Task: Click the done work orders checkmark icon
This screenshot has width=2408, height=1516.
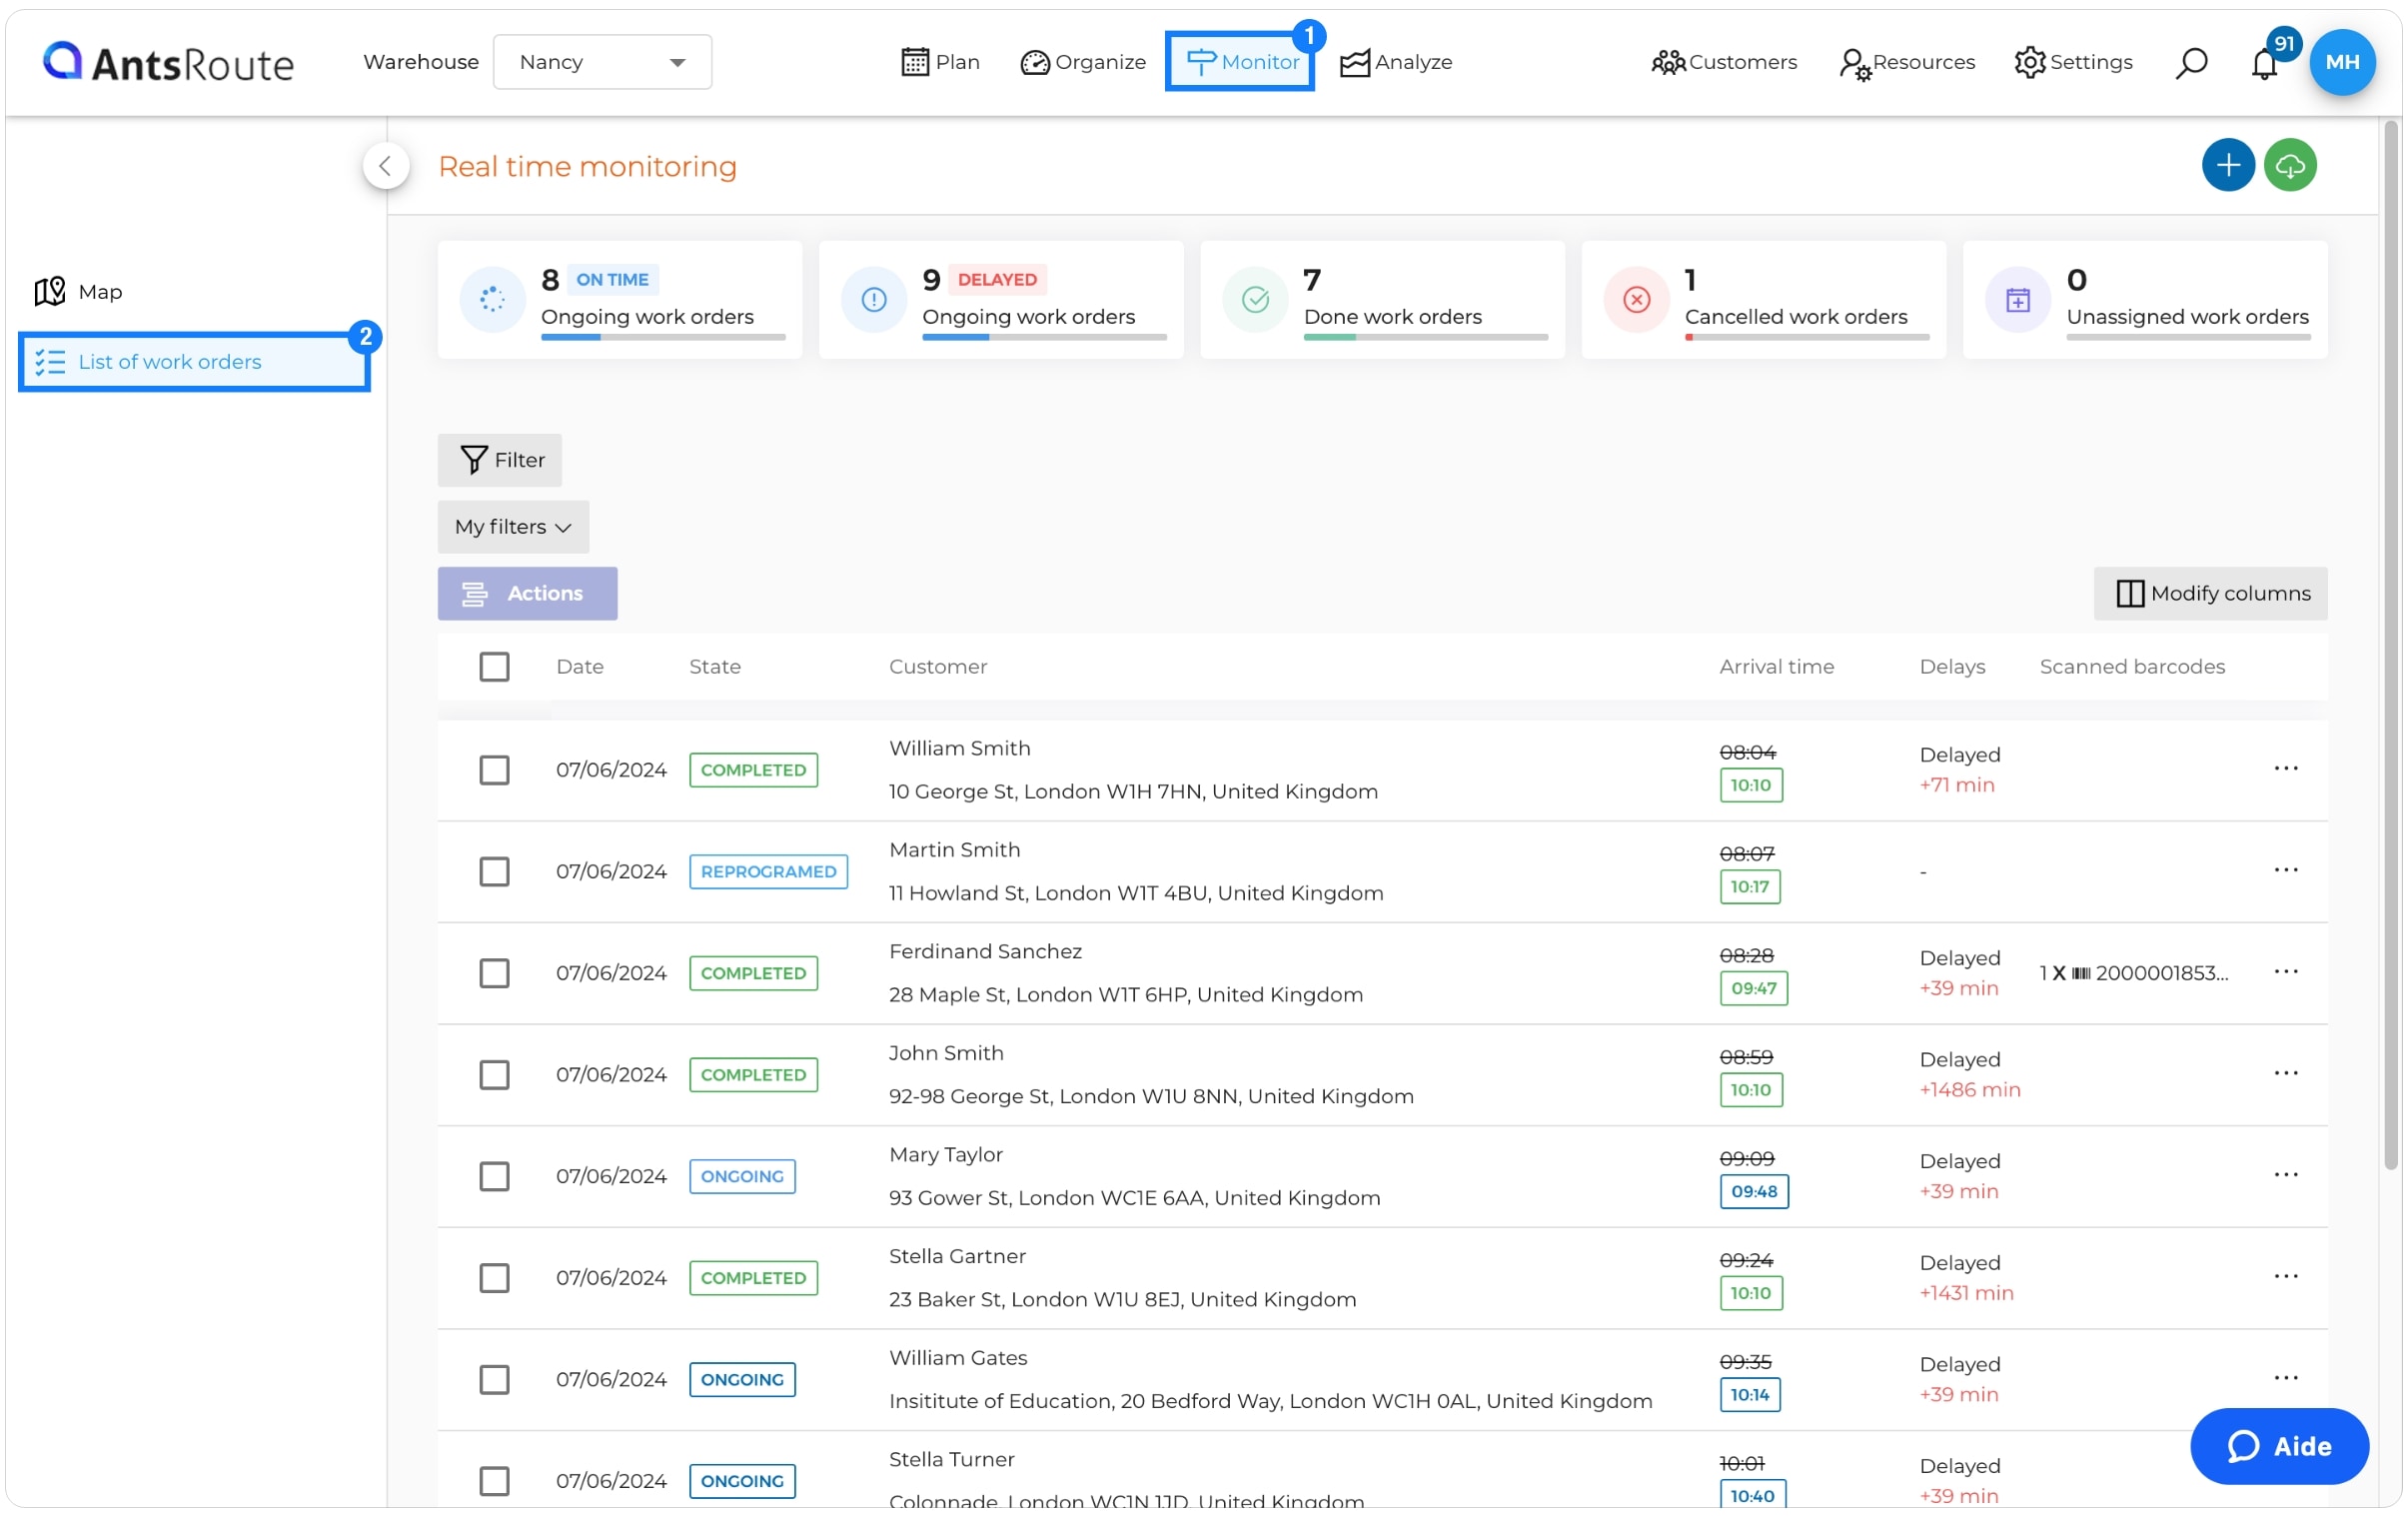Action: click(x=1255, y=299)
